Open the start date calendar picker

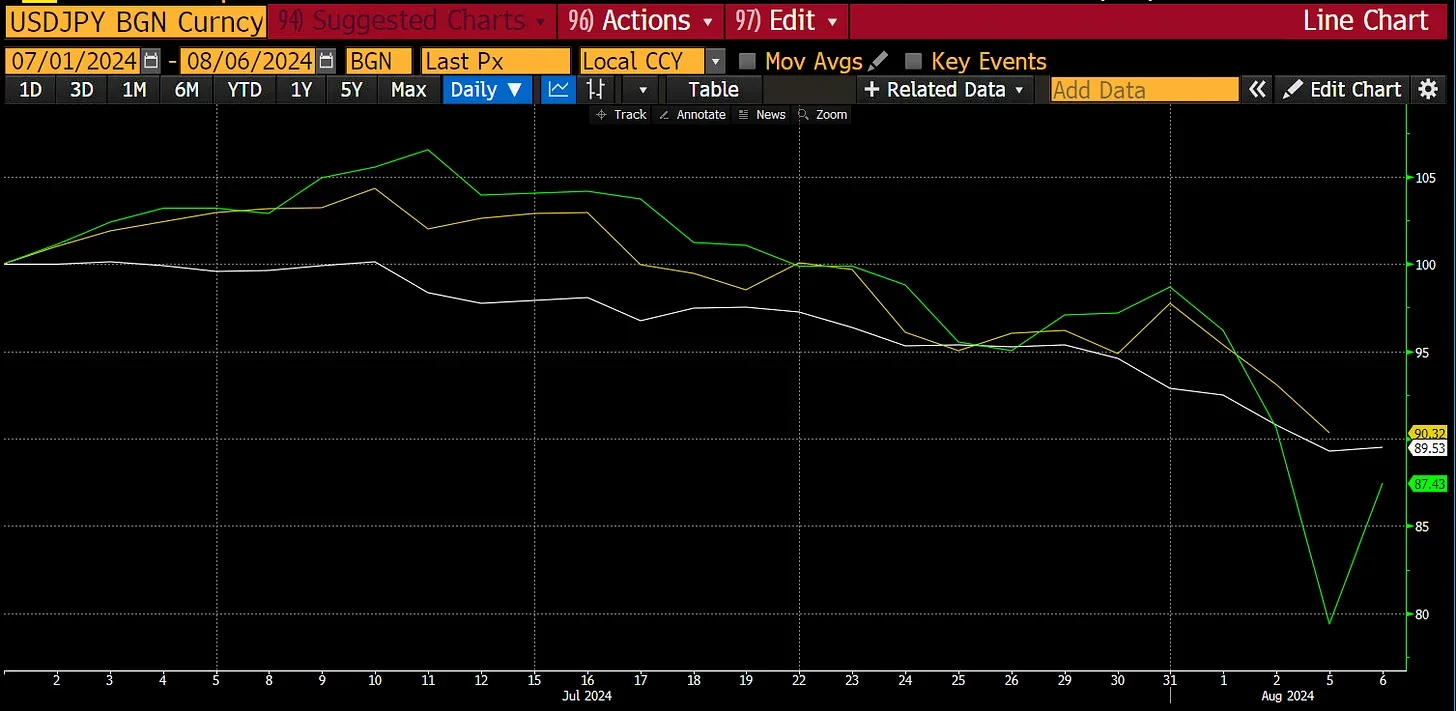pyautogui.click(x=151, y=61)
